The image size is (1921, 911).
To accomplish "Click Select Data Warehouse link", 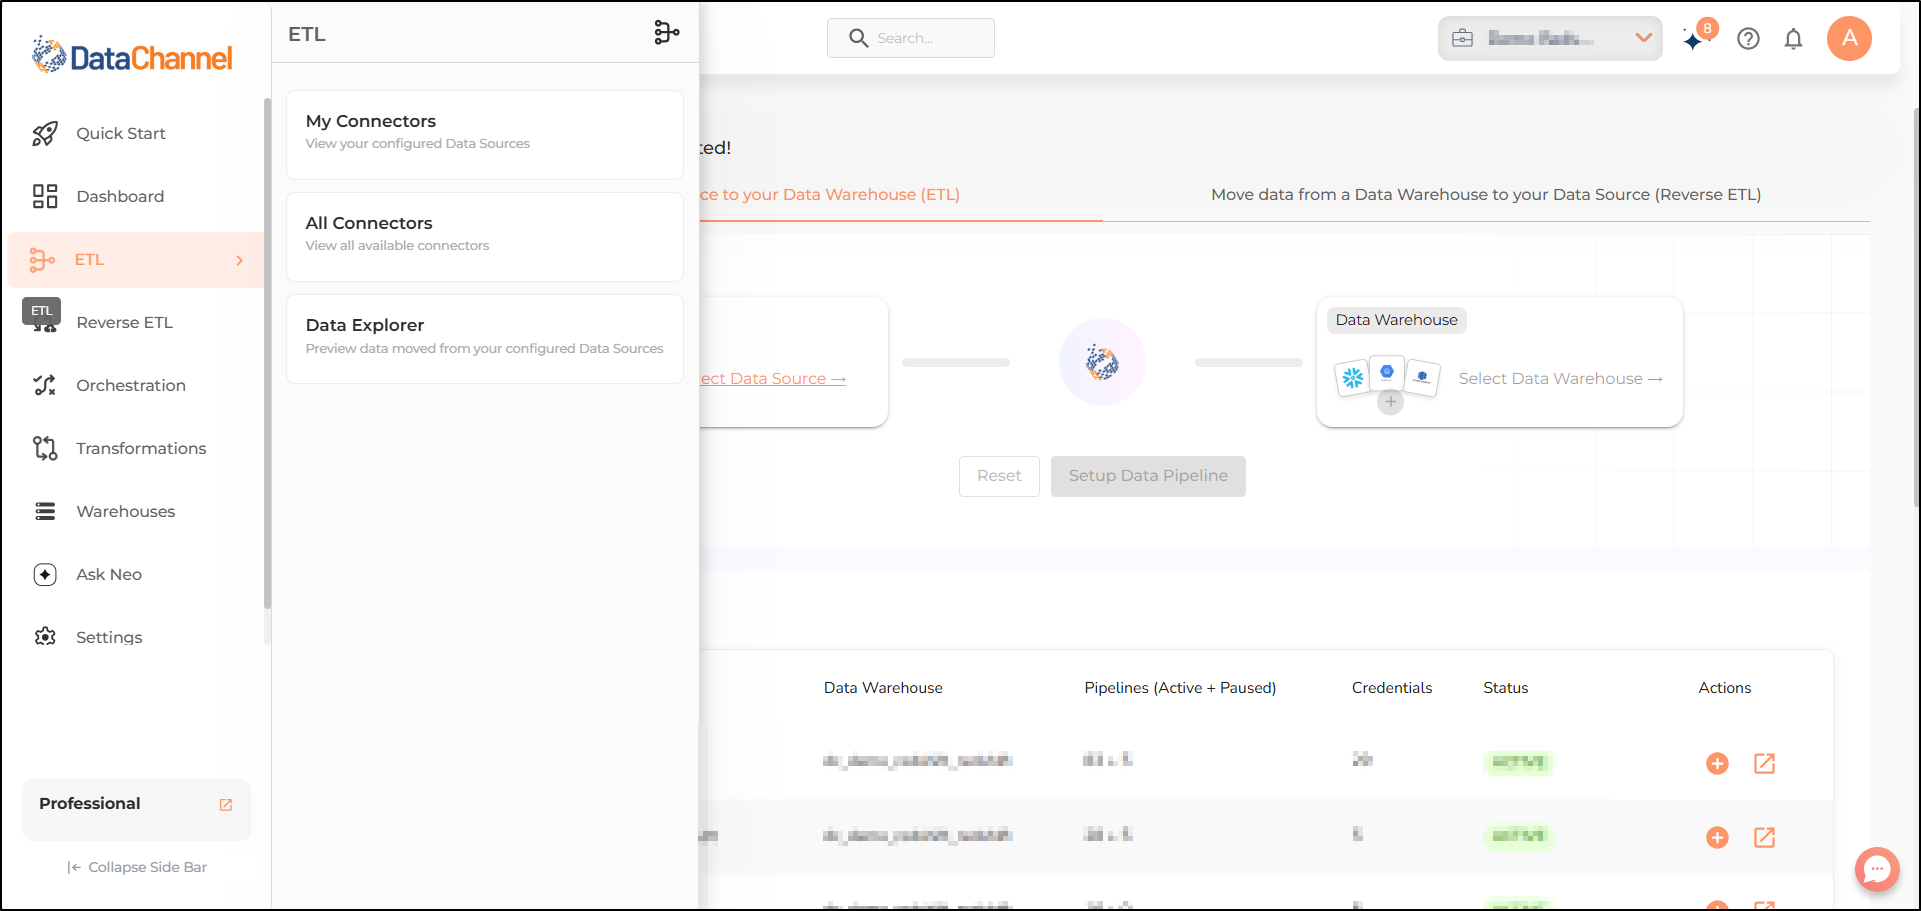I will click(x=1560, y=379).
